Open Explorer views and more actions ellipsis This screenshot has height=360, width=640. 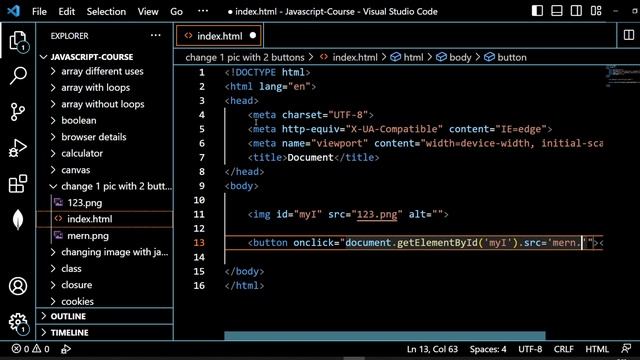pos(156,36)
